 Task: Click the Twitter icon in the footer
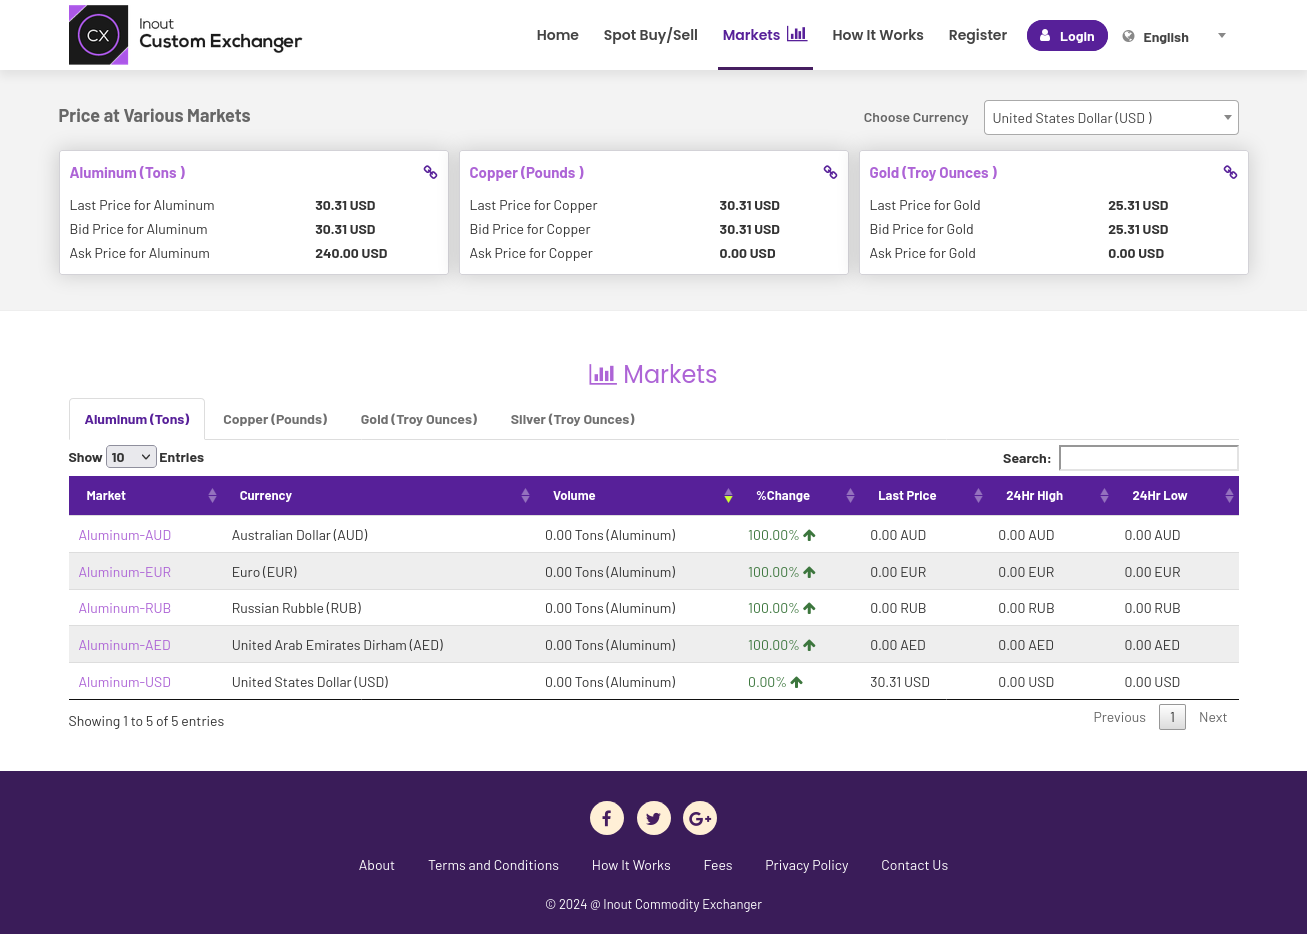click(x=653, y=818)
